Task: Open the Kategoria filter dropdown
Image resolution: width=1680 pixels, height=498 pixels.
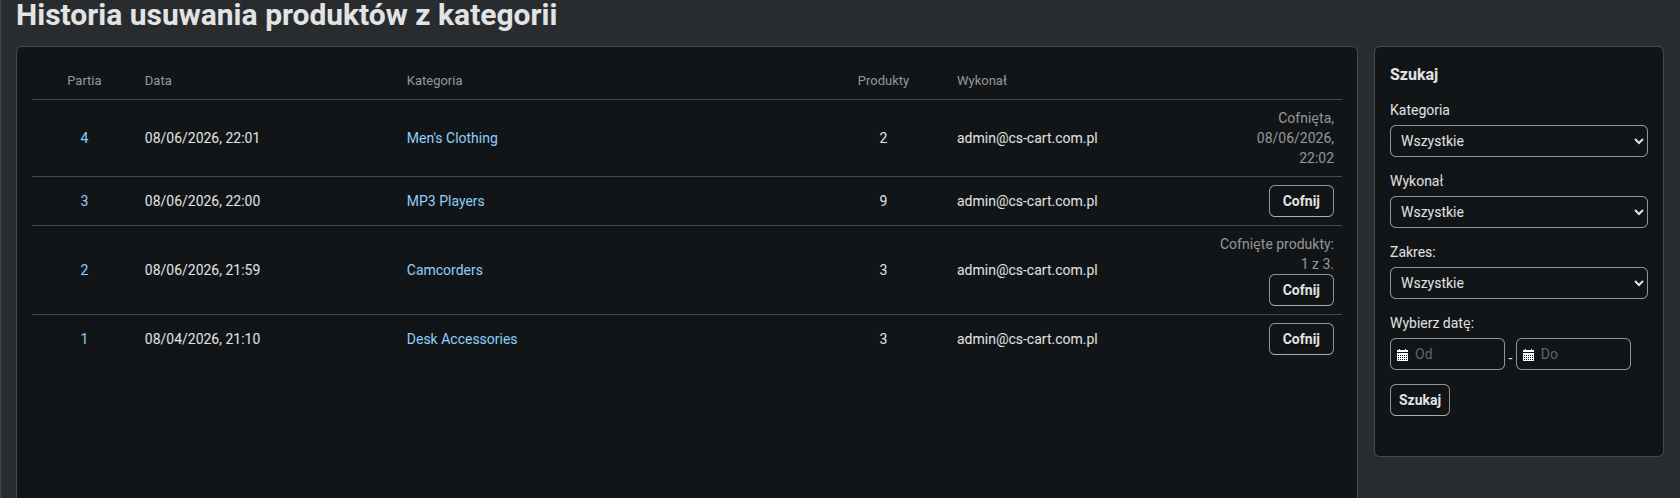Action: [x=1518, y=141]
